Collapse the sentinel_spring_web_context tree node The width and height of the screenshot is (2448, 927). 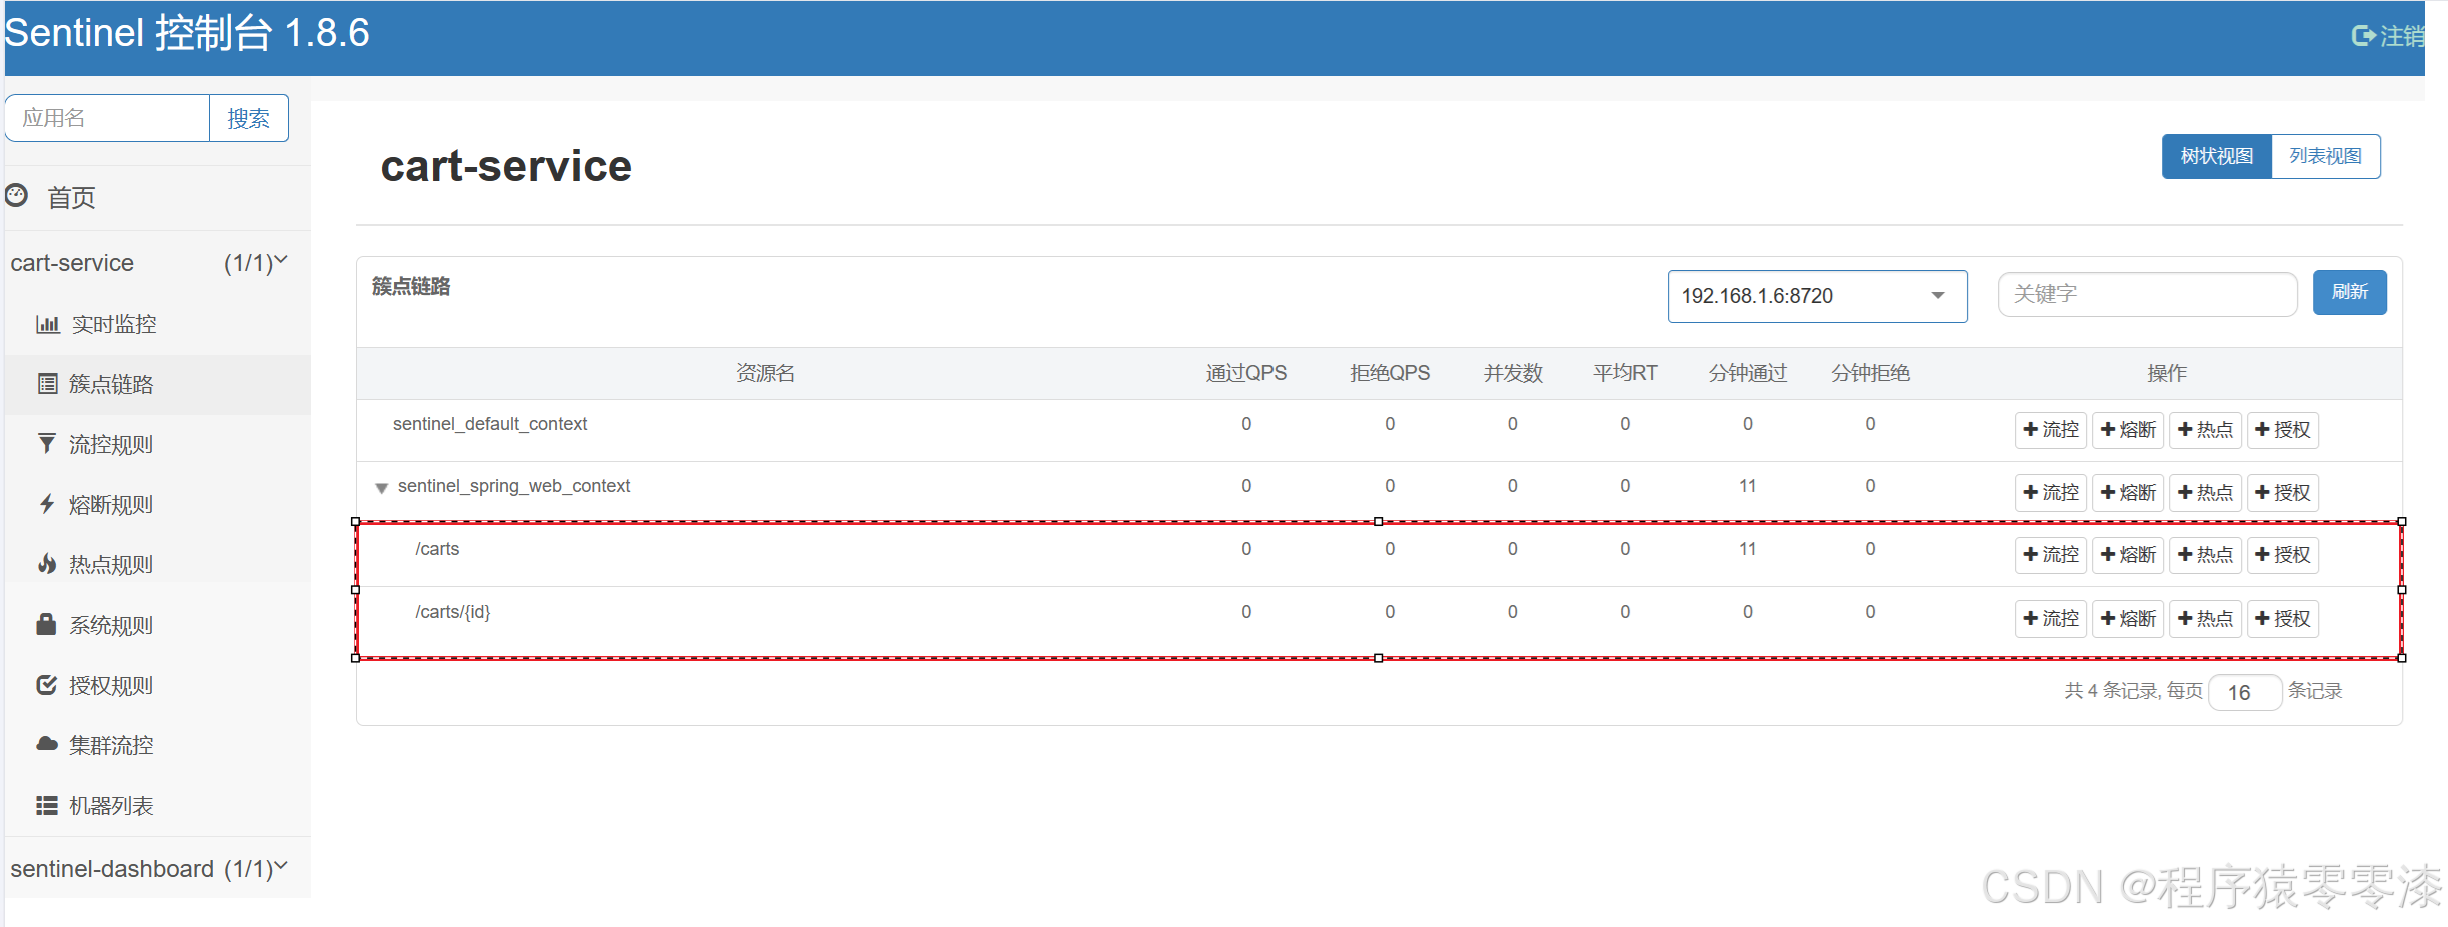click(x=381, y=488)
